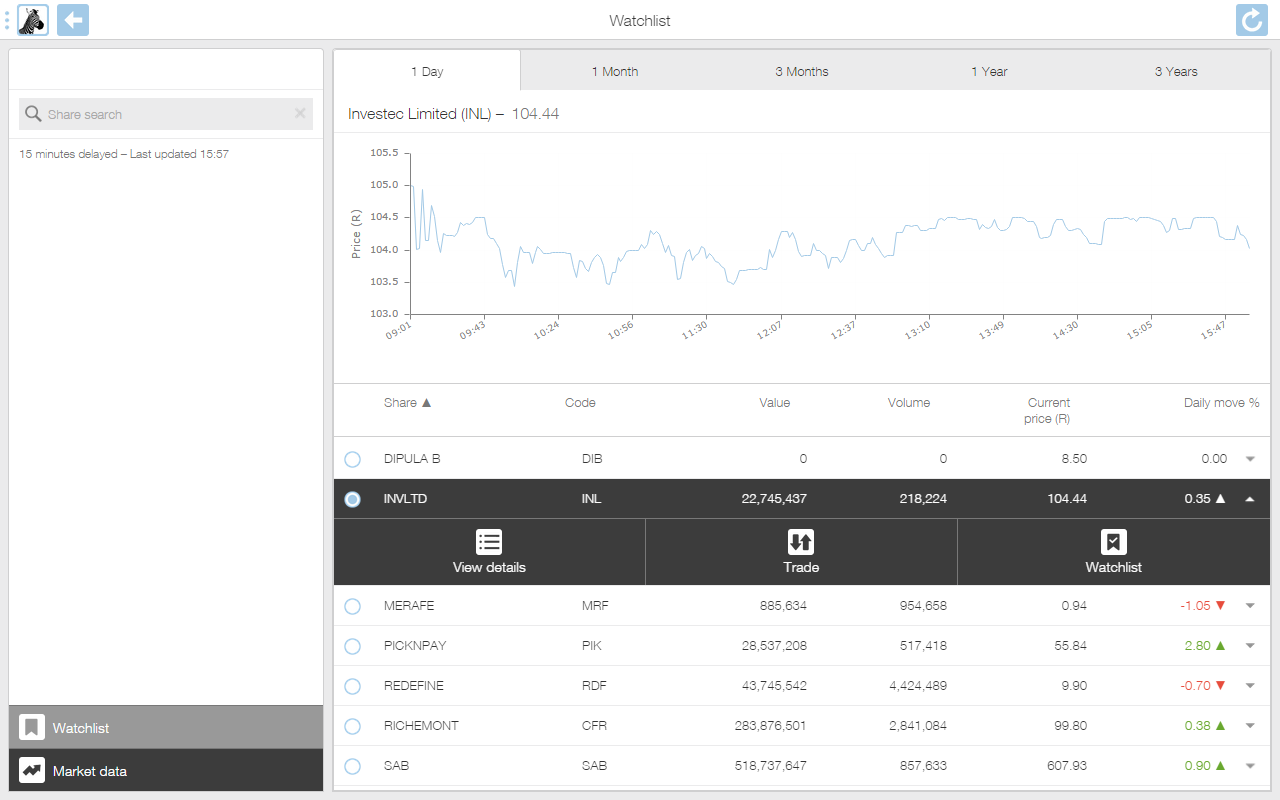Focus the Share search input field
Screen dimensions: 1280x800
point(166,114)
